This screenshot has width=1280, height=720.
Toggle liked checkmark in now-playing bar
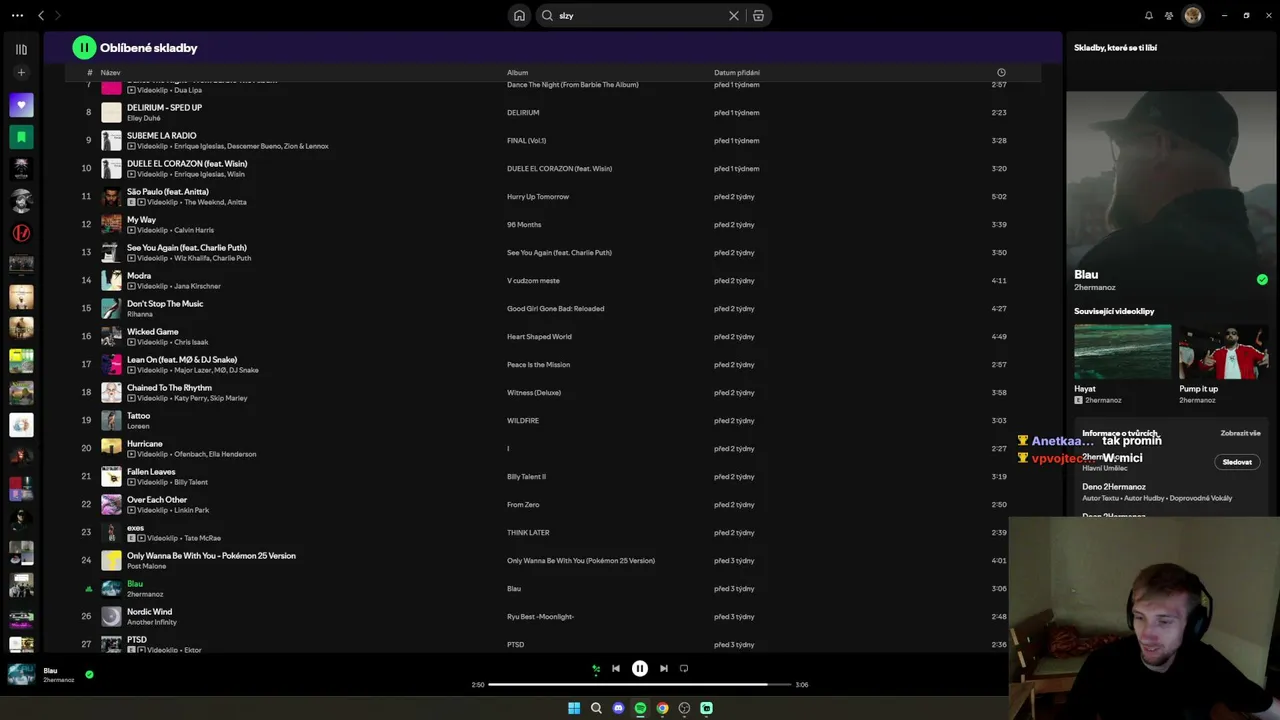pyautogui.click(x=89, y=675)
